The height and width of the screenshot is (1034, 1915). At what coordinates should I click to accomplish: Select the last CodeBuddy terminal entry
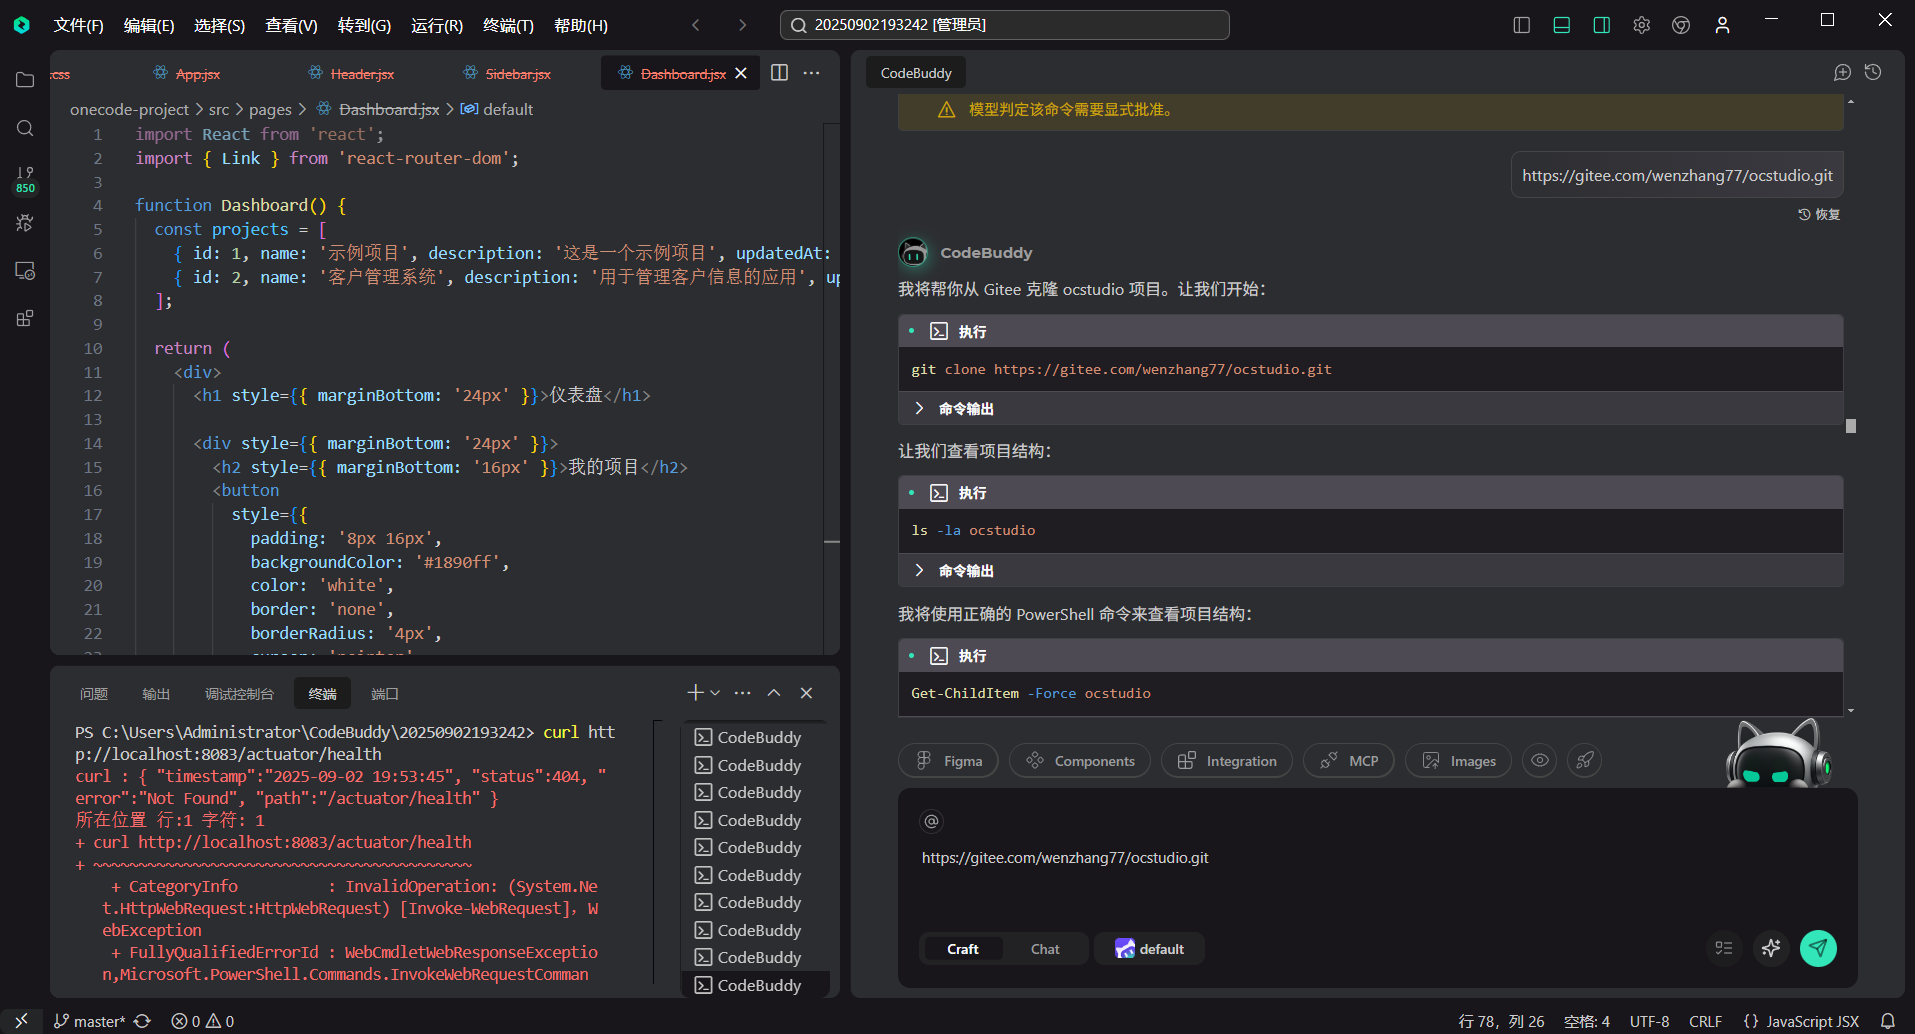(757, 985)
